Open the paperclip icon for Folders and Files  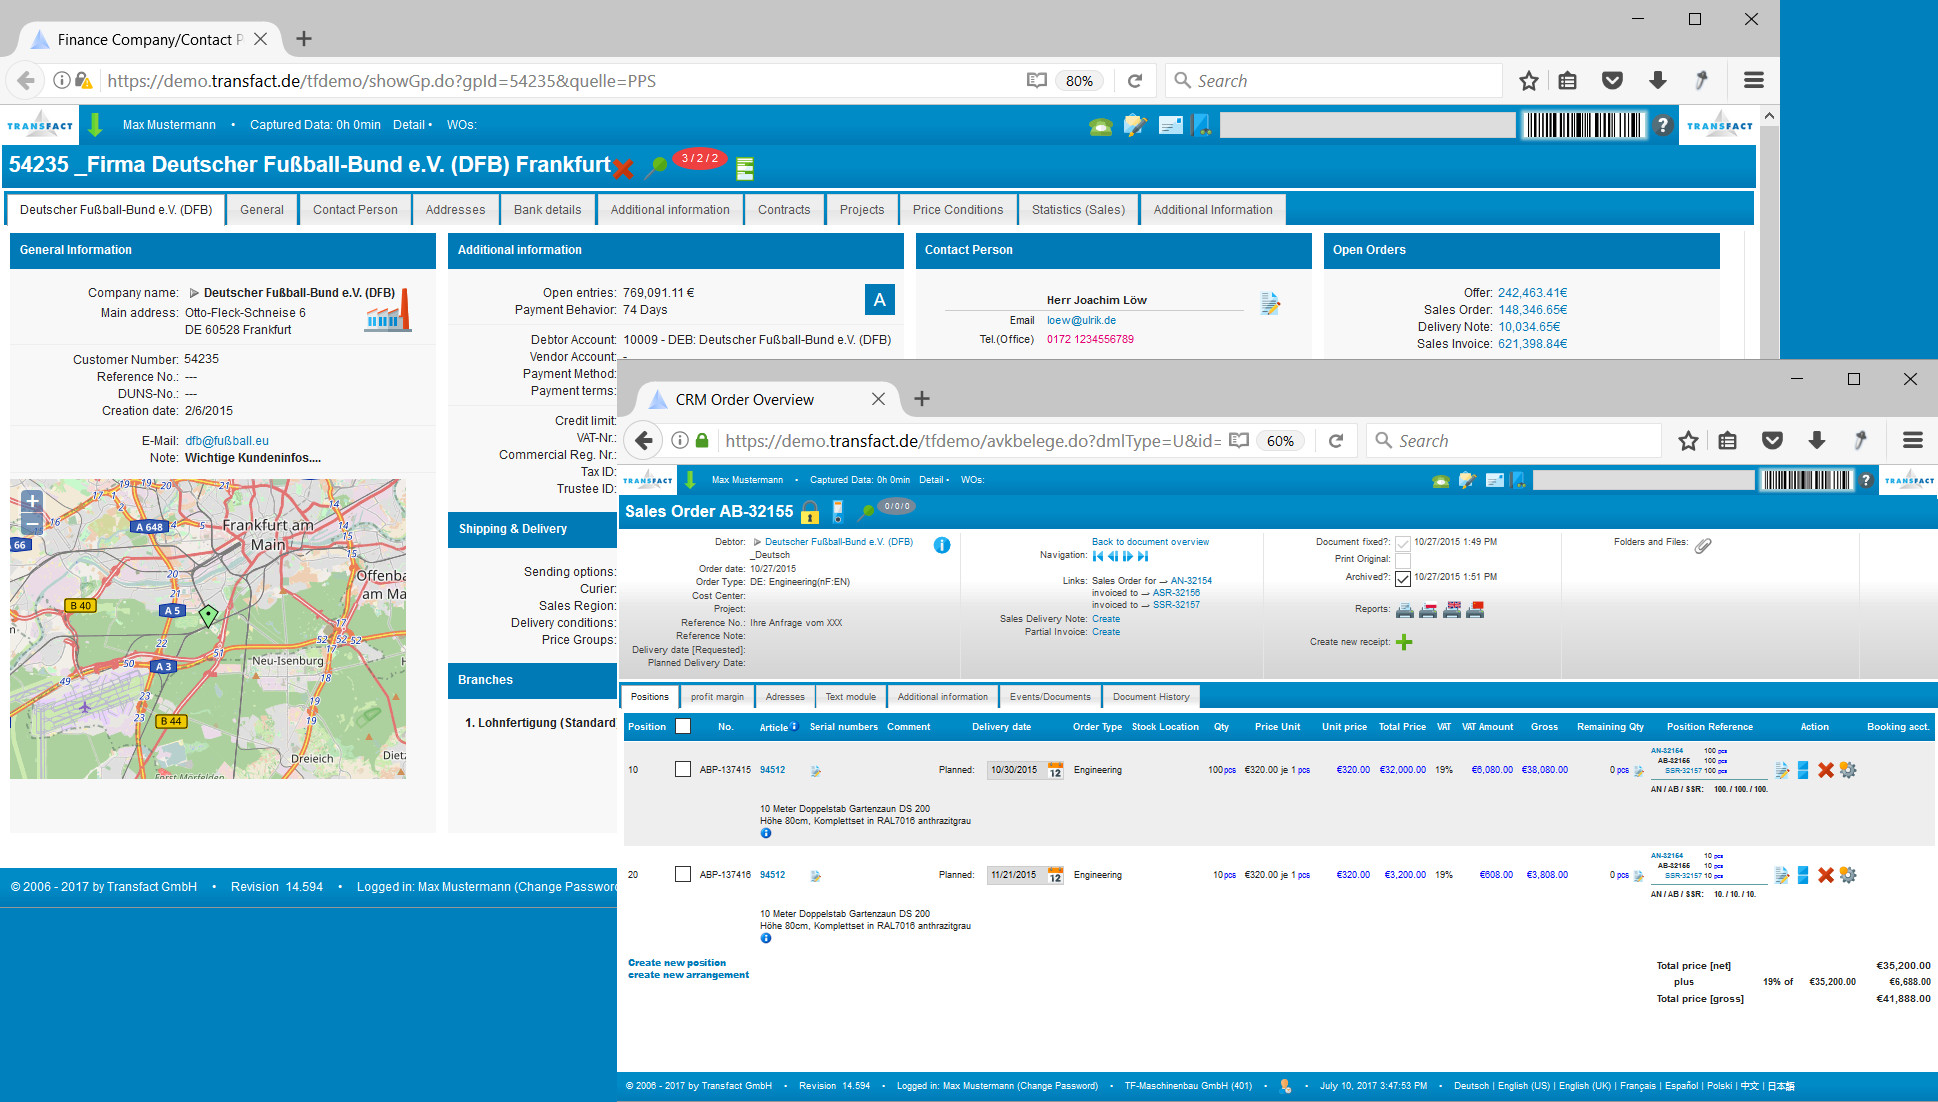(1703, 545)
